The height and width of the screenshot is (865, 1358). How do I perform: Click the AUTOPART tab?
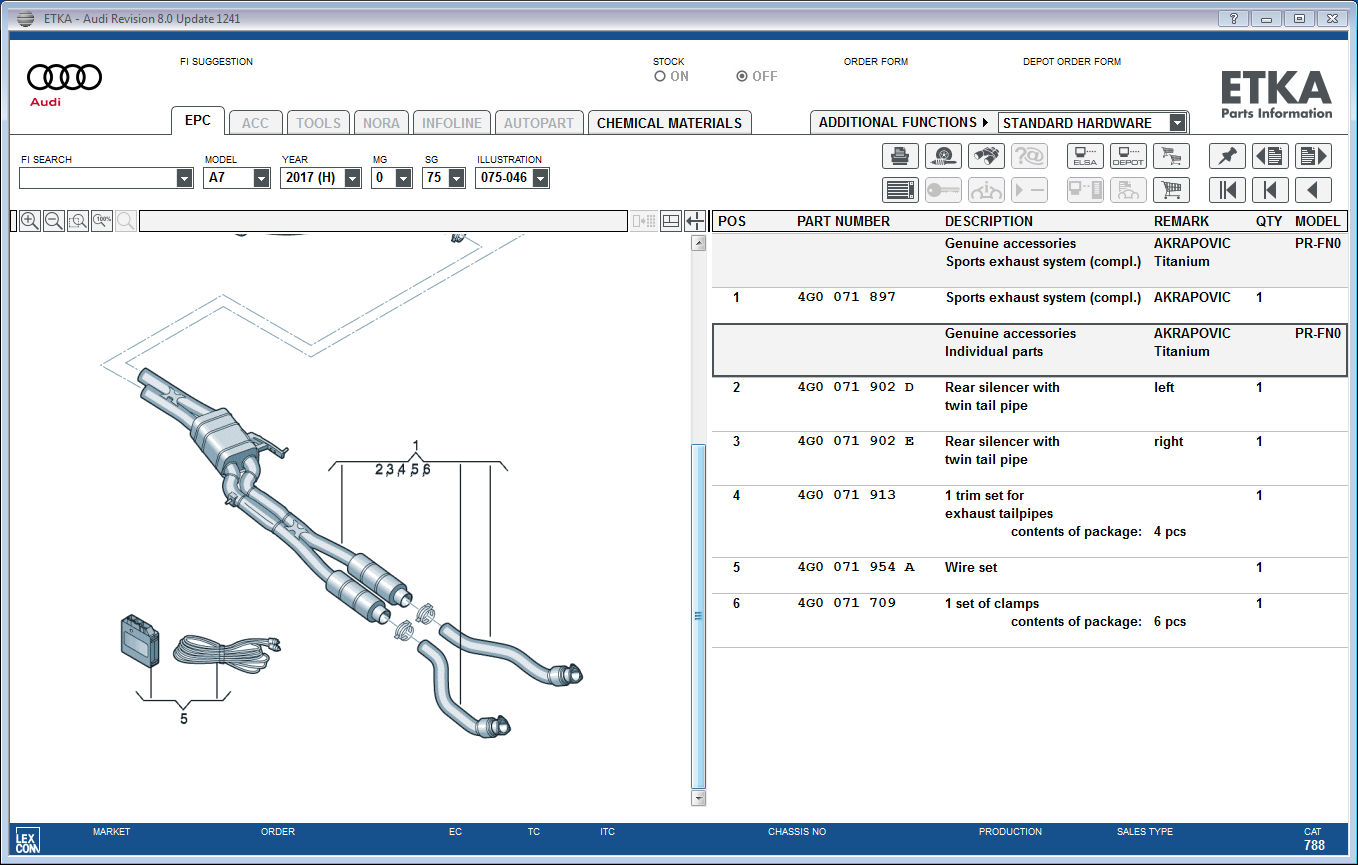coord(539,123)
